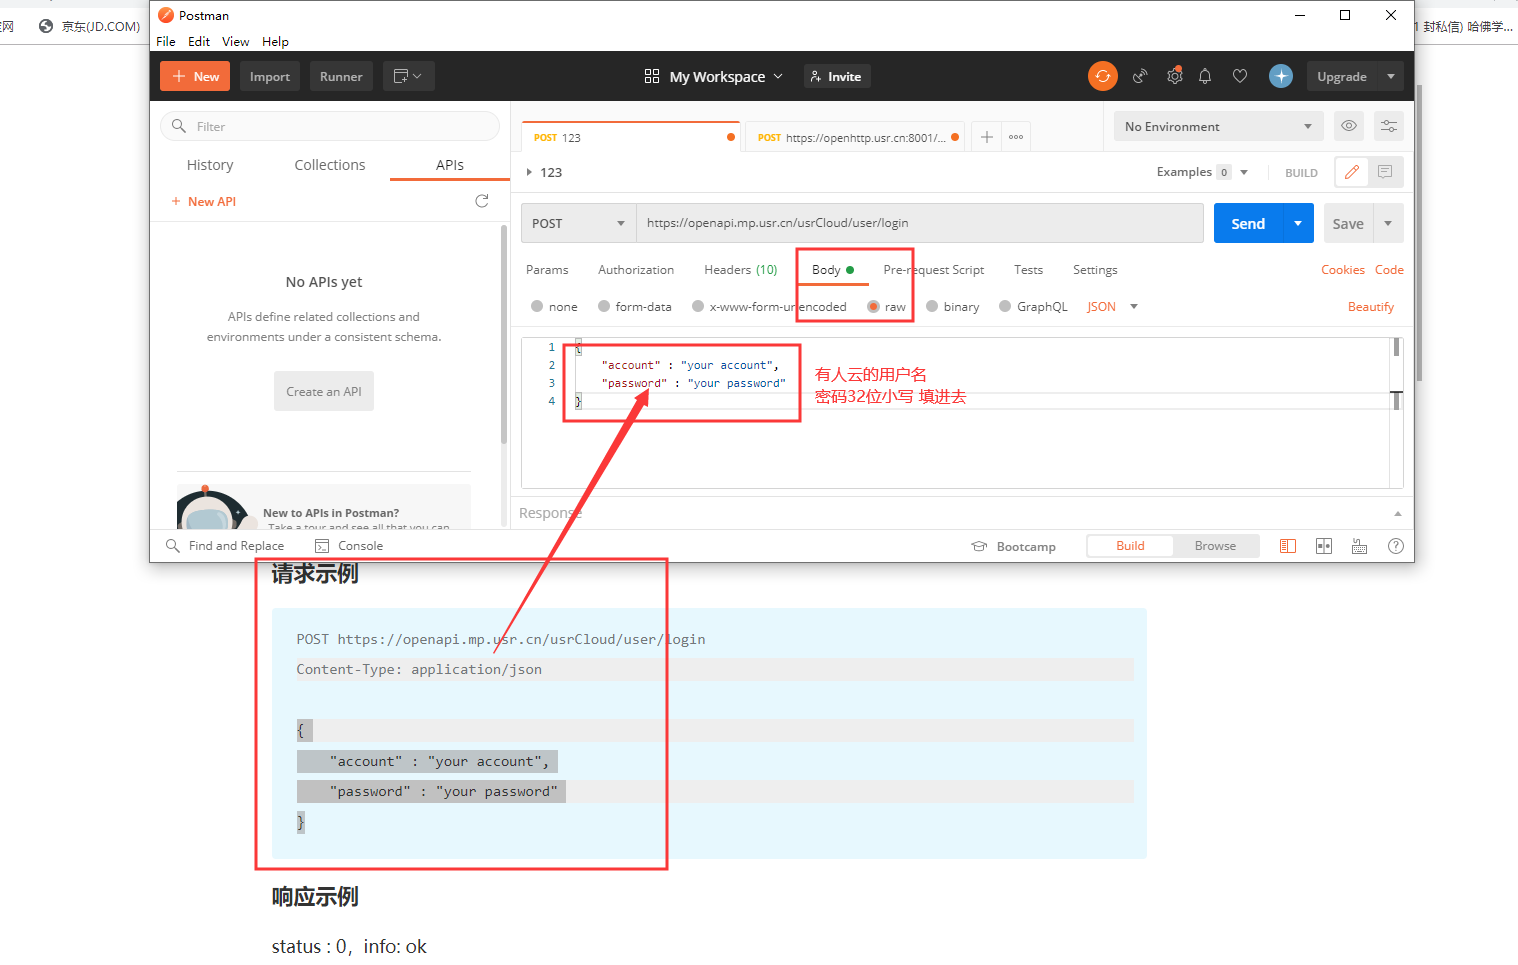Click the Beautify link

[x=1370, y=307]
